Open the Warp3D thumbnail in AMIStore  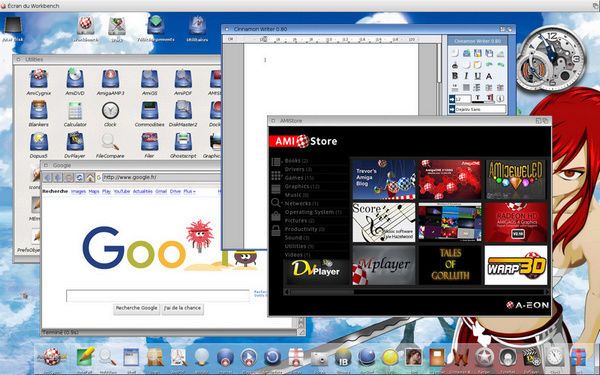(x=516, y=265)
